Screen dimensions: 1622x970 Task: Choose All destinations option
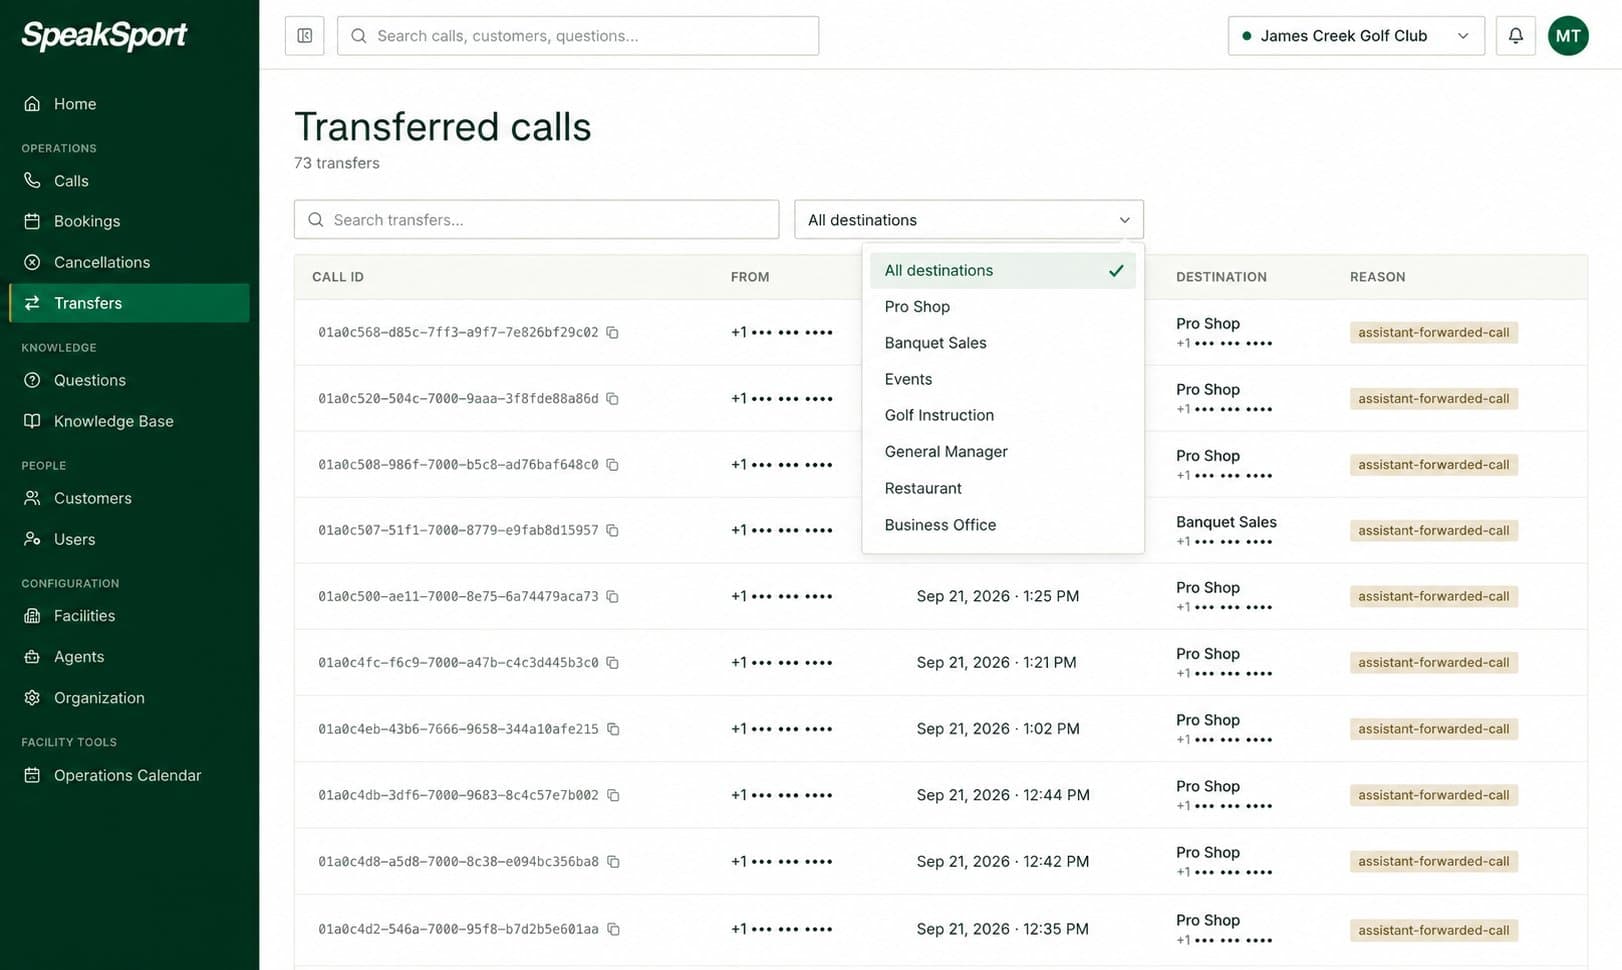click(x=1003, y=270)
